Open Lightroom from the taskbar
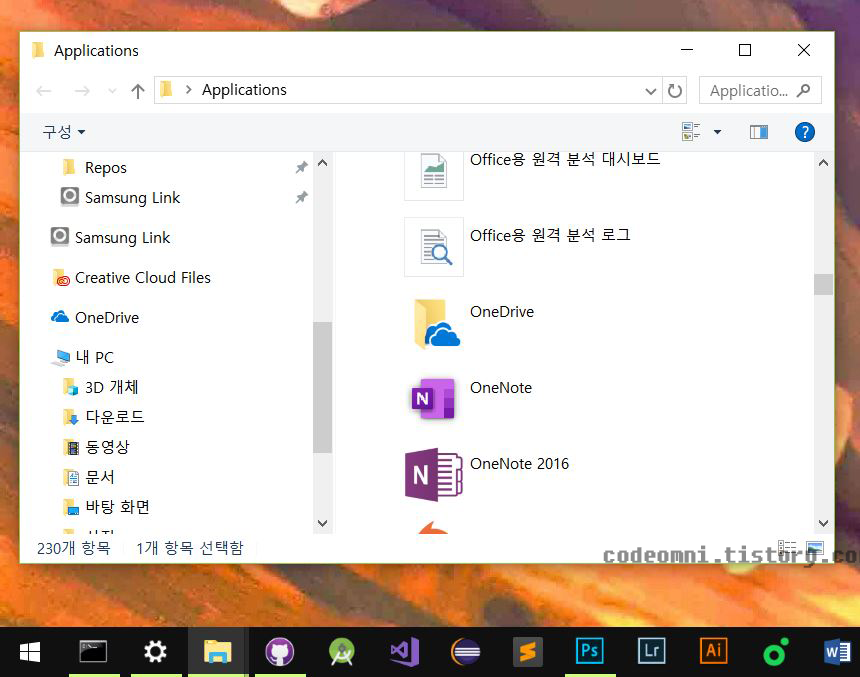Screen dimensions: 860x677 tap(652, 651)
